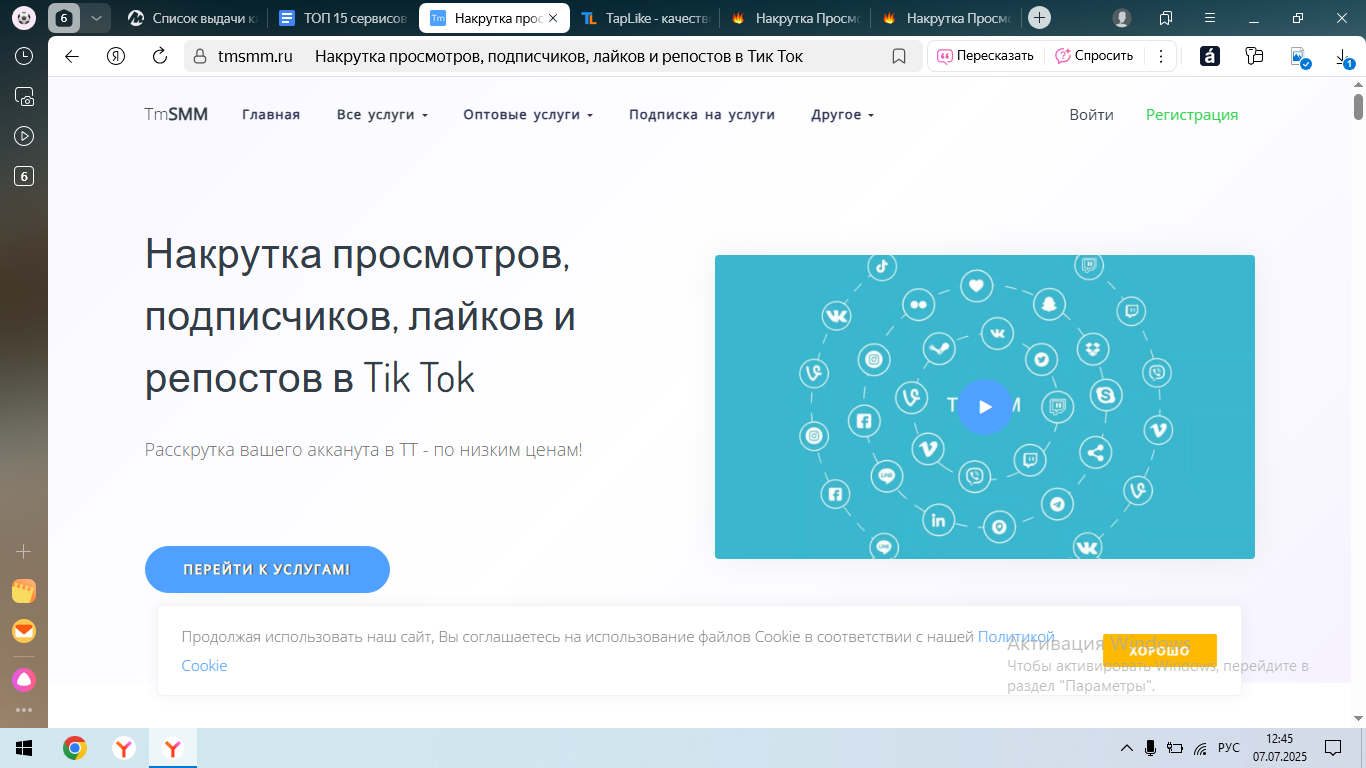The image size is (1366, 768).
Task: Click the user account icon in title bar
Action: point(1122,18)
